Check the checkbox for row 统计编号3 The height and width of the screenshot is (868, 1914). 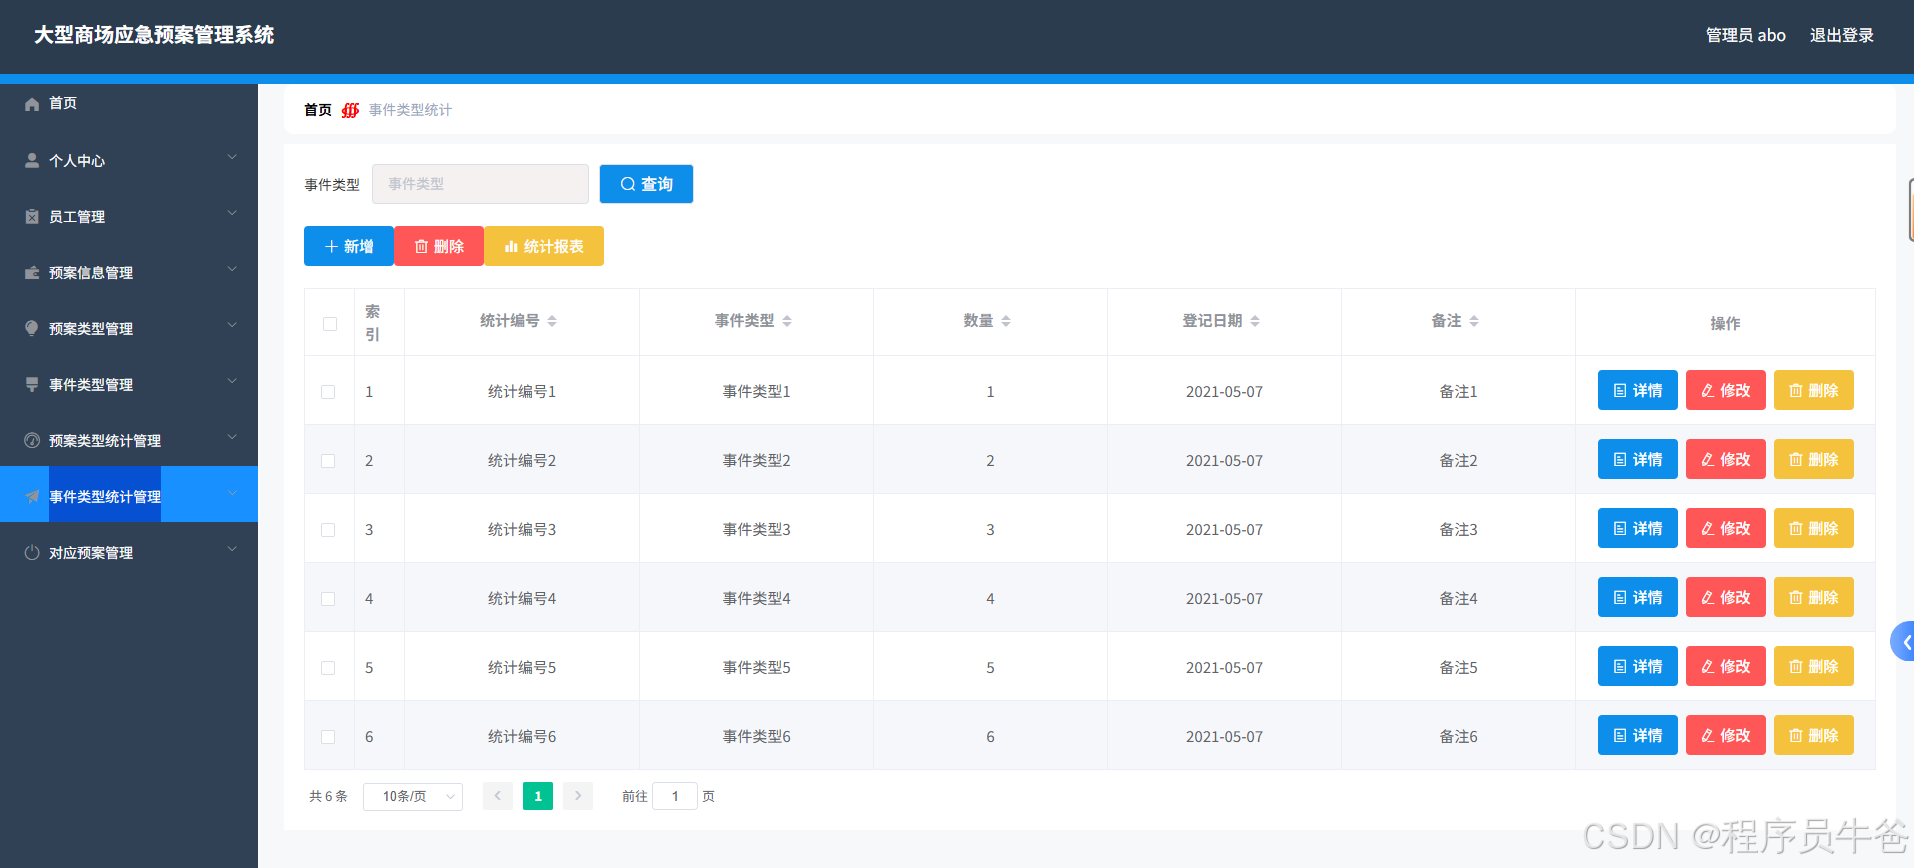(328, 530)
